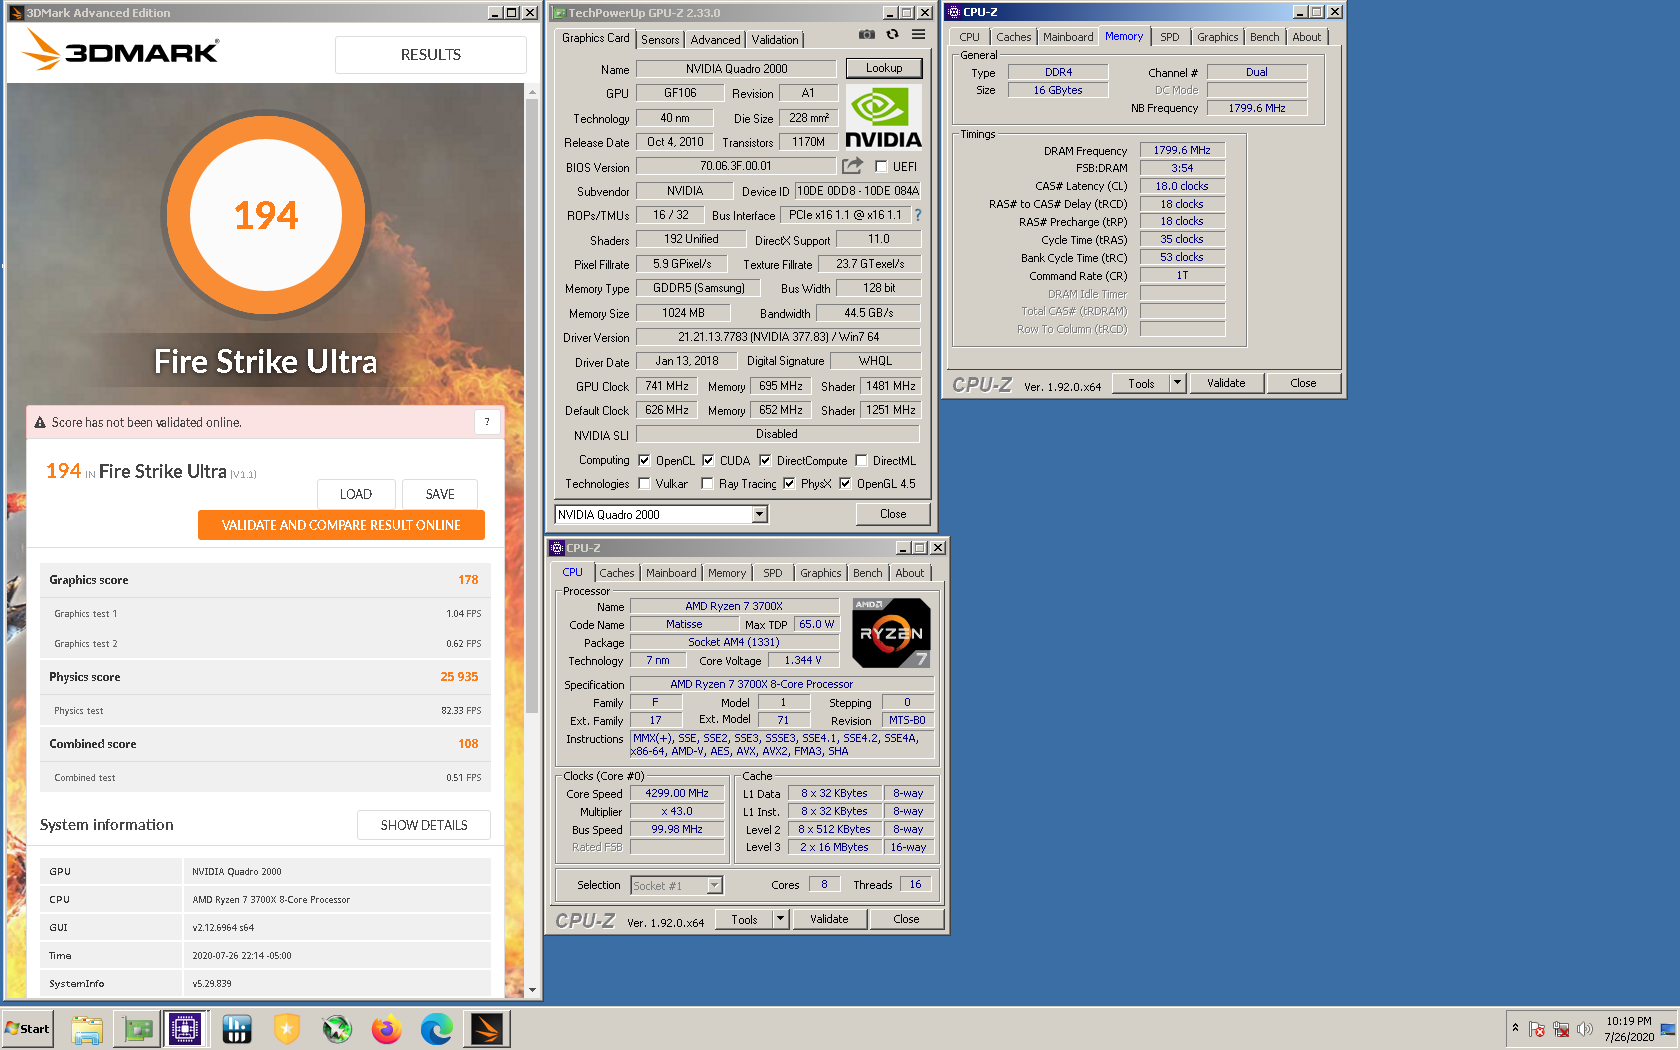Open the Mainboard tab in upper CPU-Z window

tap(1068, 37)
